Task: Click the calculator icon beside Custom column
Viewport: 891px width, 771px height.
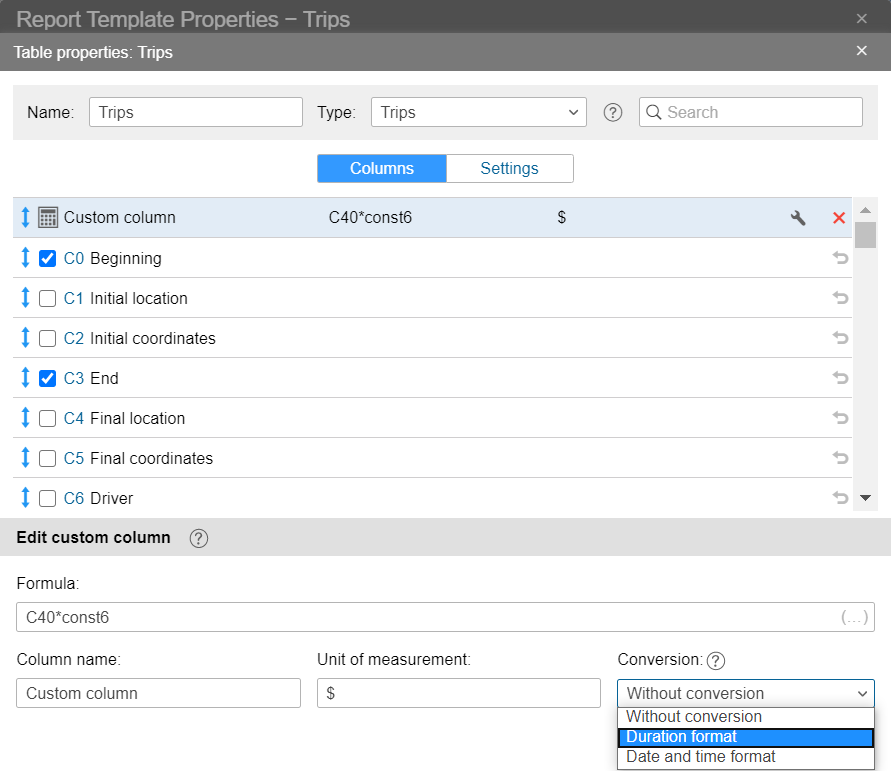Action: (47, 218)
